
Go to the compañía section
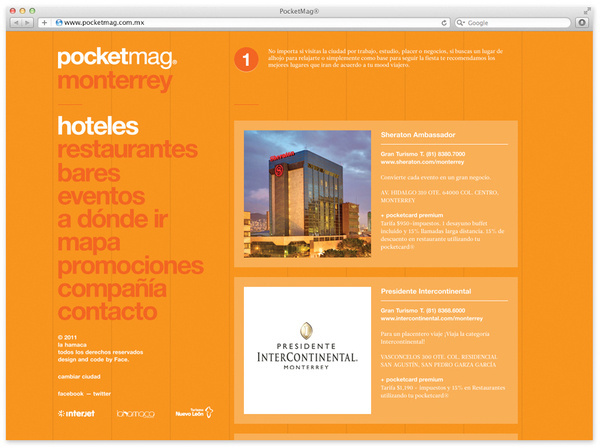[112, 289]
